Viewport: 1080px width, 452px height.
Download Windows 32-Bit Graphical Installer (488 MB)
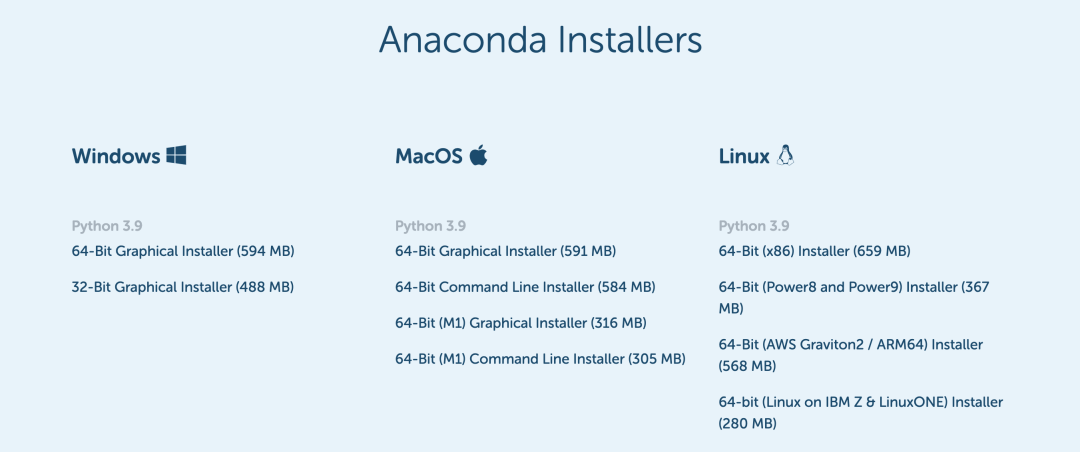183,287
